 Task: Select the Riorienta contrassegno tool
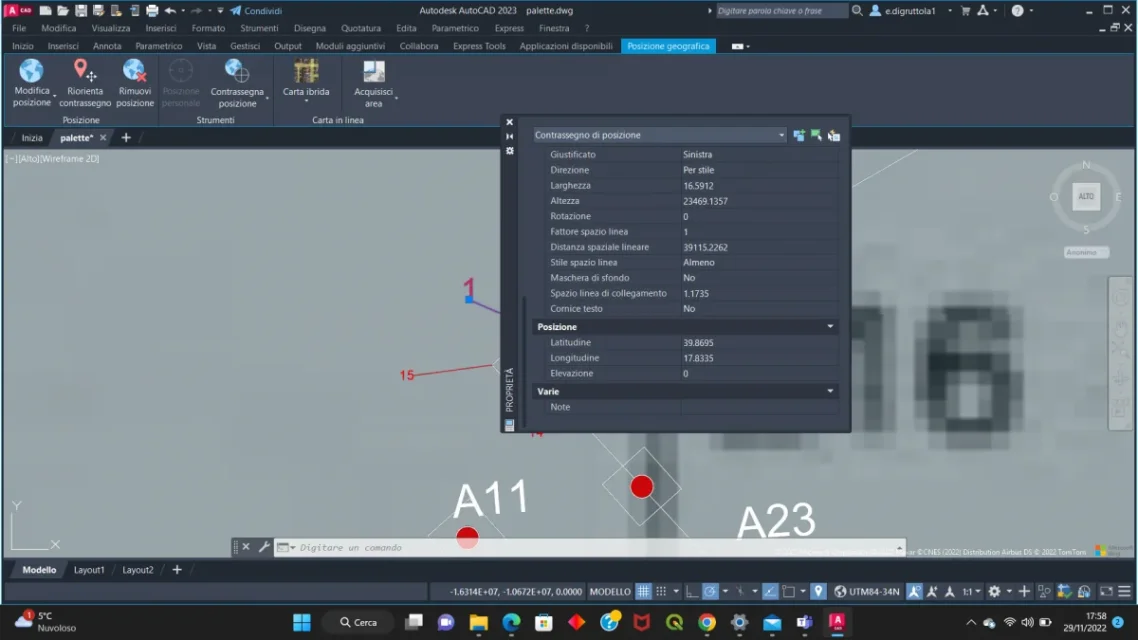pyautogui.click(x=85, y=71)
